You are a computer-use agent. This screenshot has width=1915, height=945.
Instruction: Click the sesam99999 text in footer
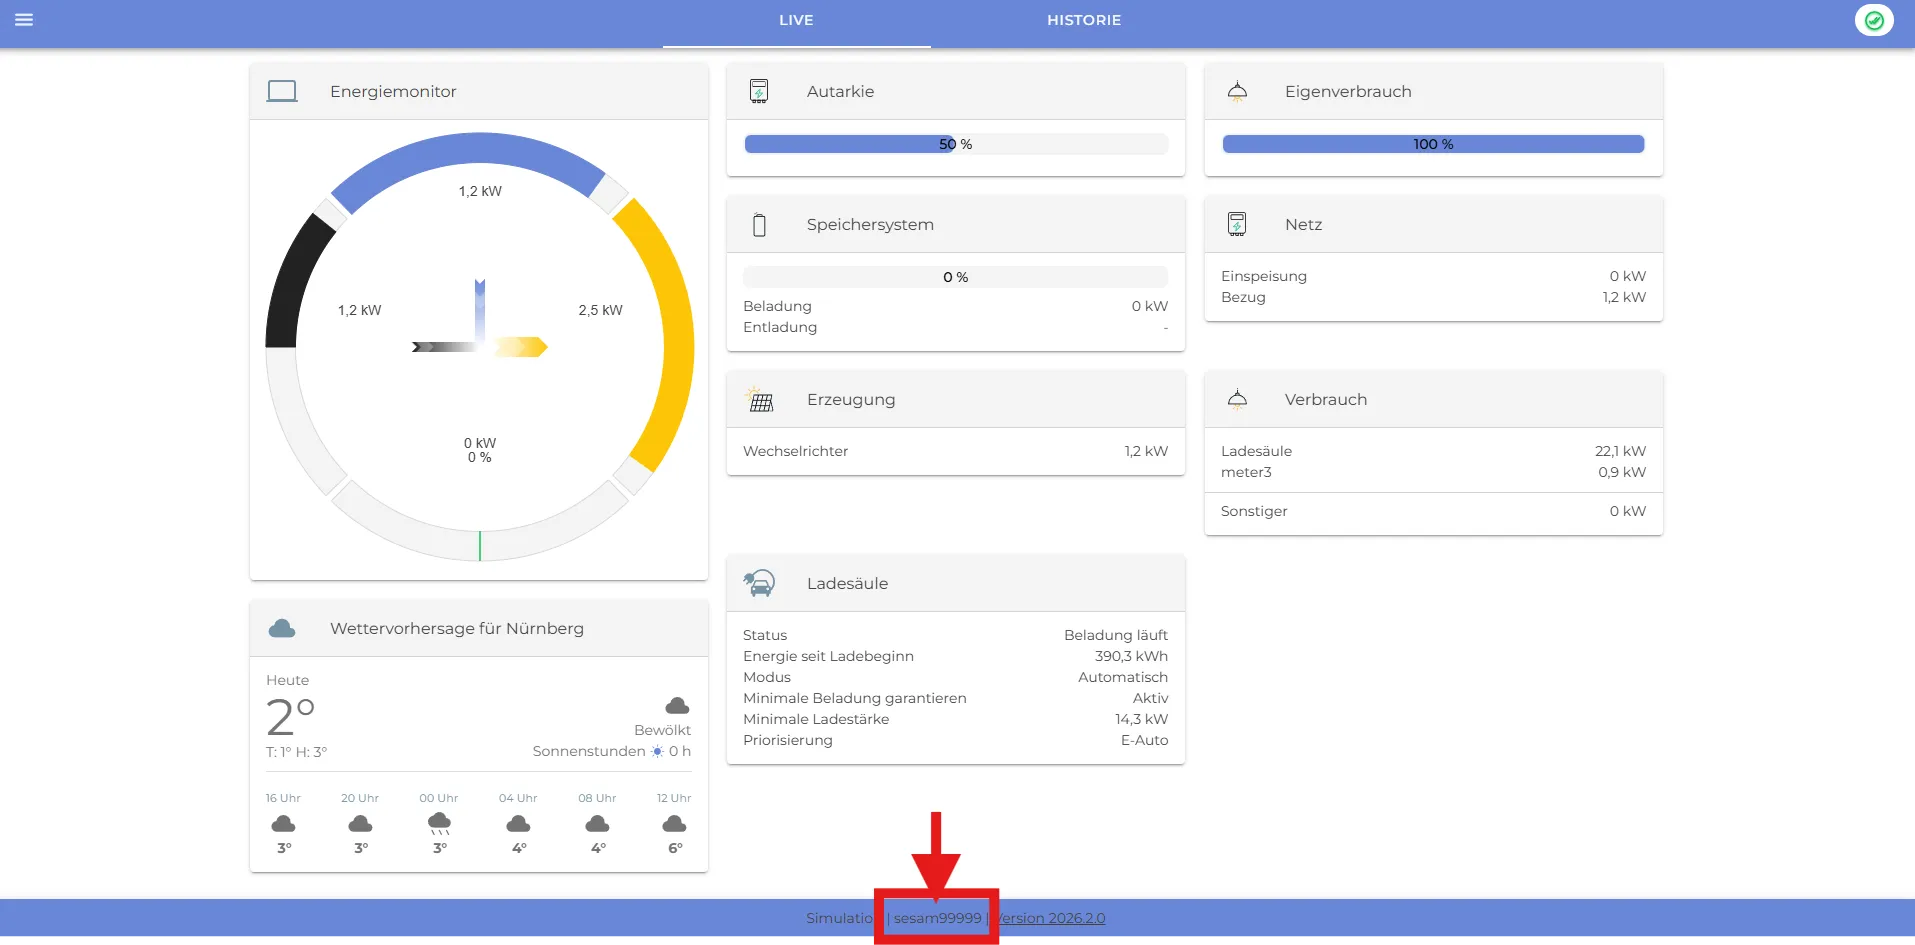[x=937, y=918]
